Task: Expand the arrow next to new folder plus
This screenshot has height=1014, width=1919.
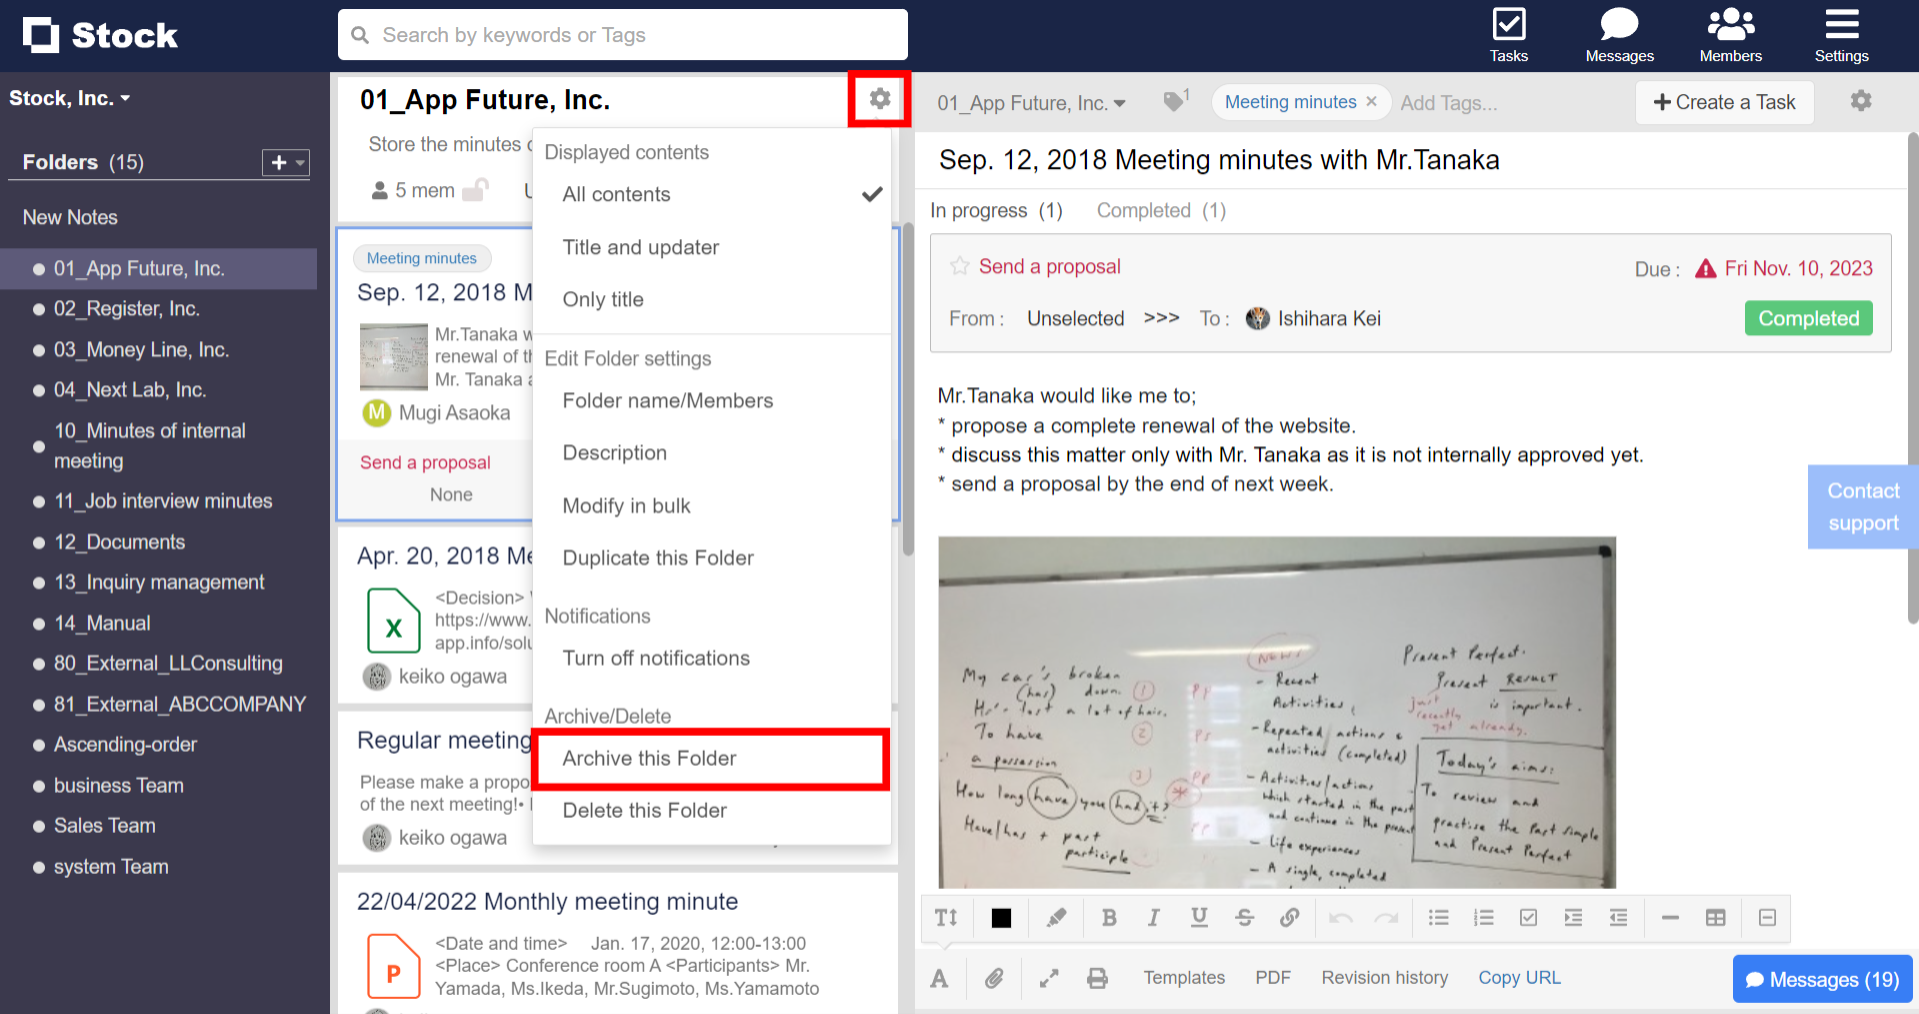Action: click(x=301, y=163)
